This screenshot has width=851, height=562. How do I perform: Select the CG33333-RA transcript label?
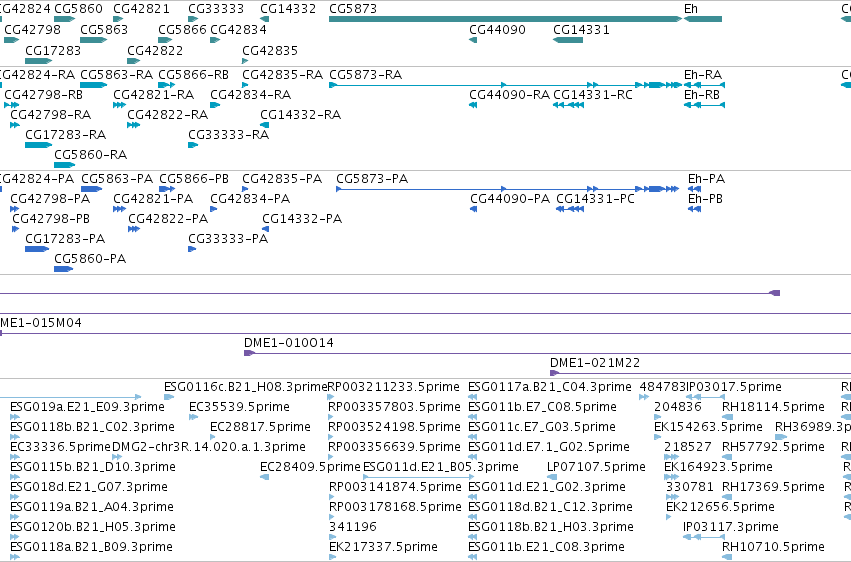click(228, 135)
